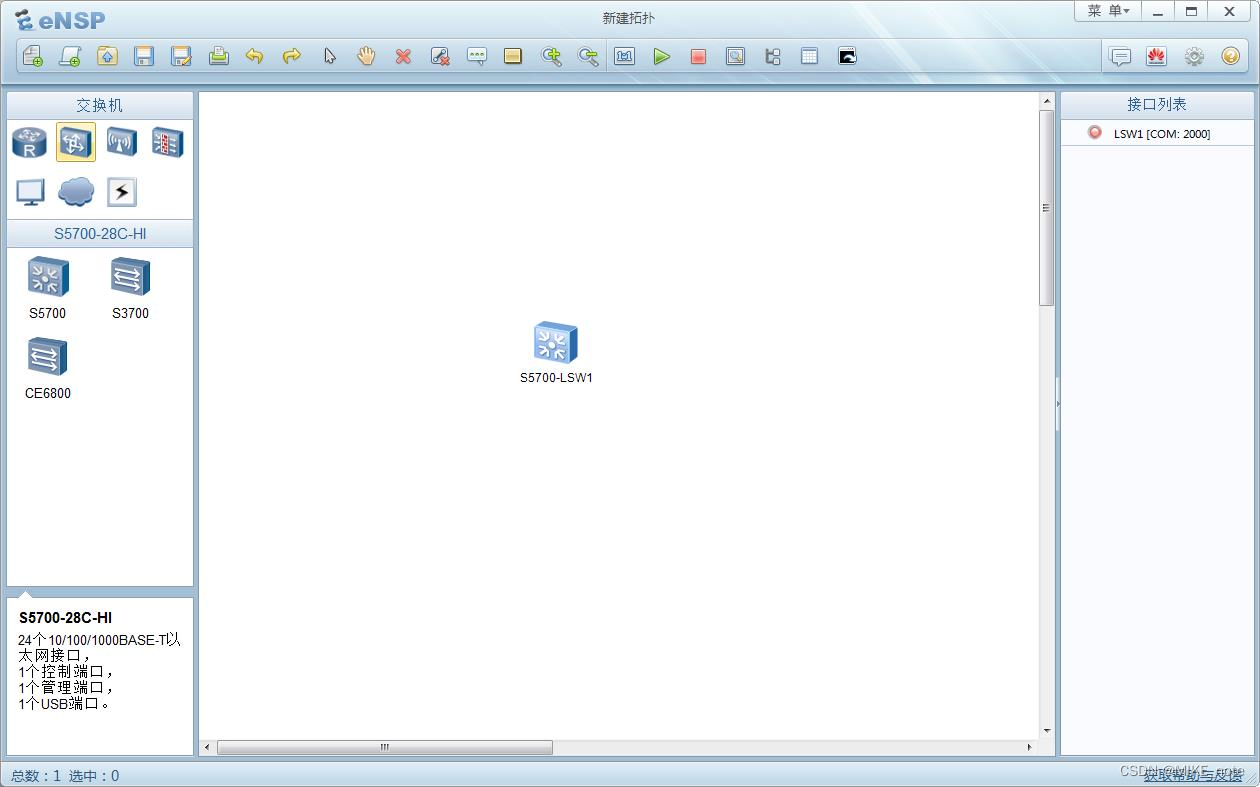Click the 接口列表 panel header
Screen dimensions: 1260x787
(1157, 104)
